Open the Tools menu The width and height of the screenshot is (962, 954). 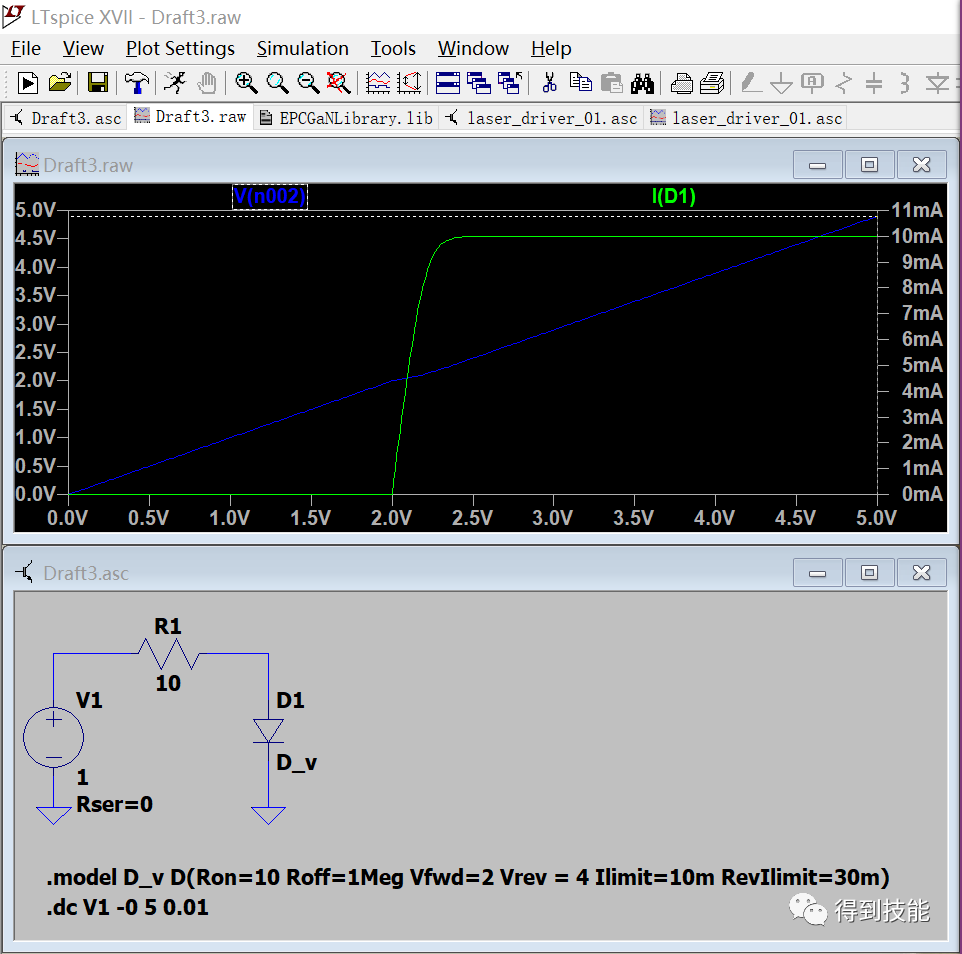[x=393, y=48]
